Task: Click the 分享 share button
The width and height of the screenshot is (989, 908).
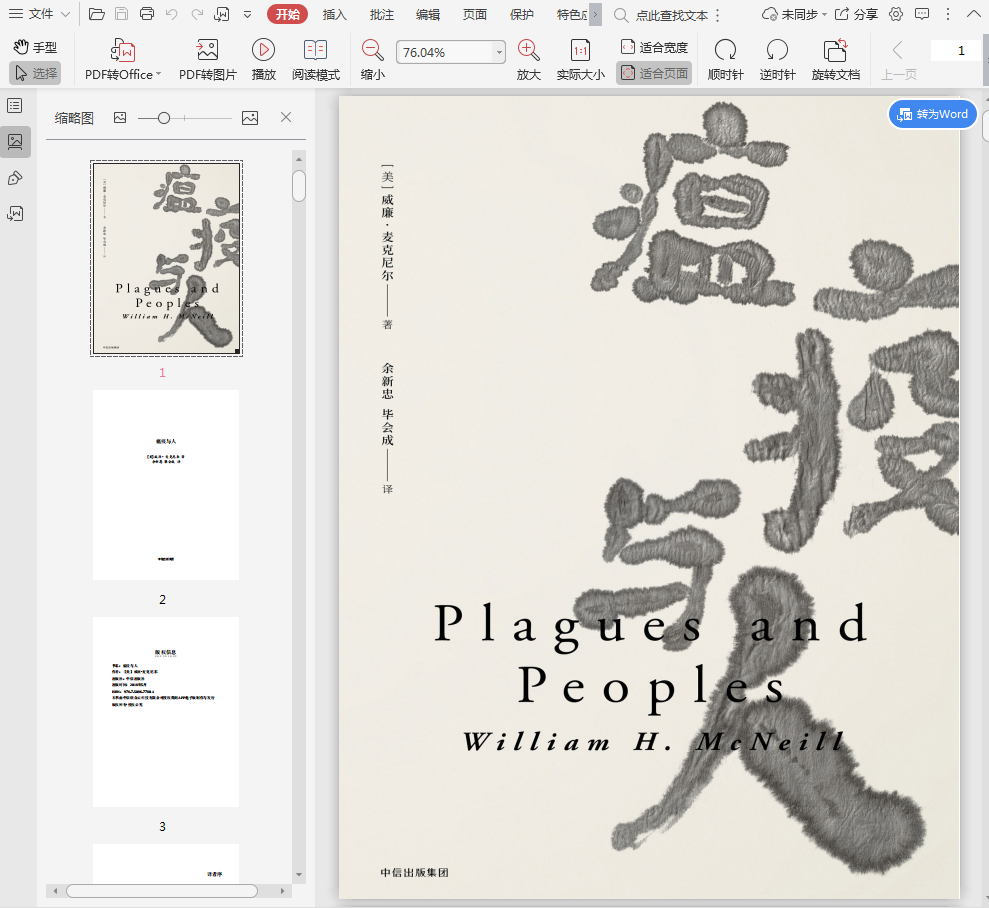Action: click(856, 14)
